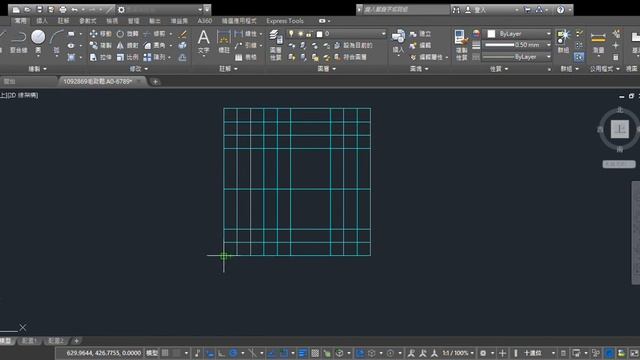The image size is (640, 360).
Task: Open the Insert (插入) ribbon tab
Action: click(42, 20)
